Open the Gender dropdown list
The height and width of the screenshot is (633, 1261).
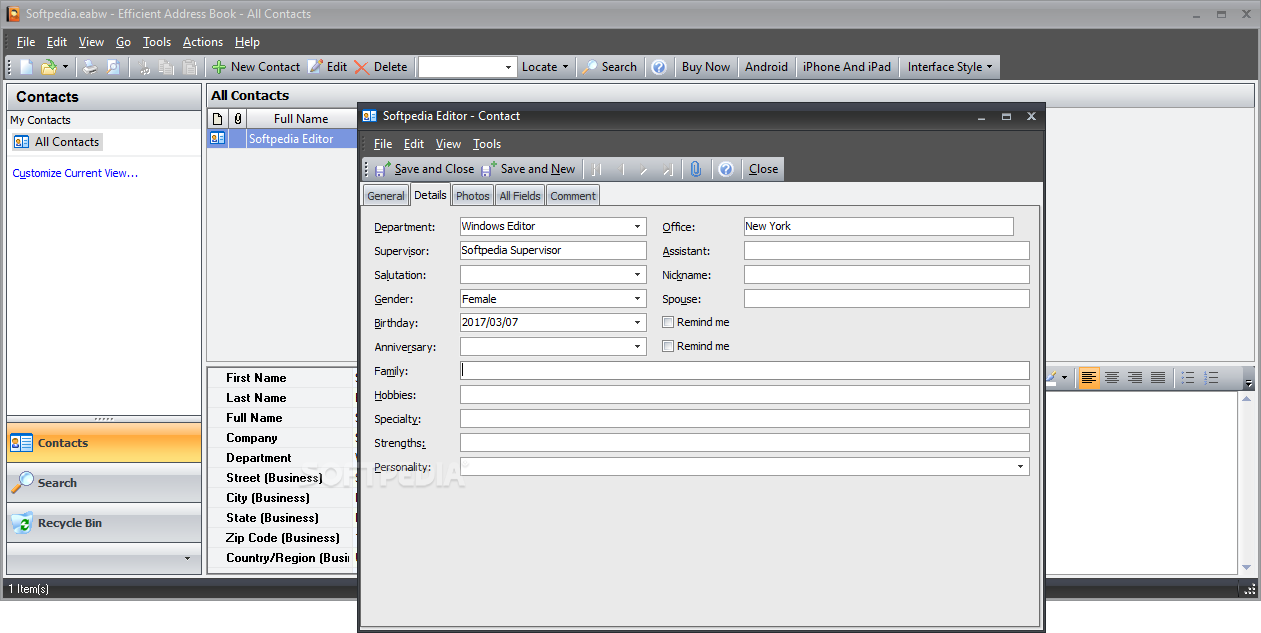638,299
